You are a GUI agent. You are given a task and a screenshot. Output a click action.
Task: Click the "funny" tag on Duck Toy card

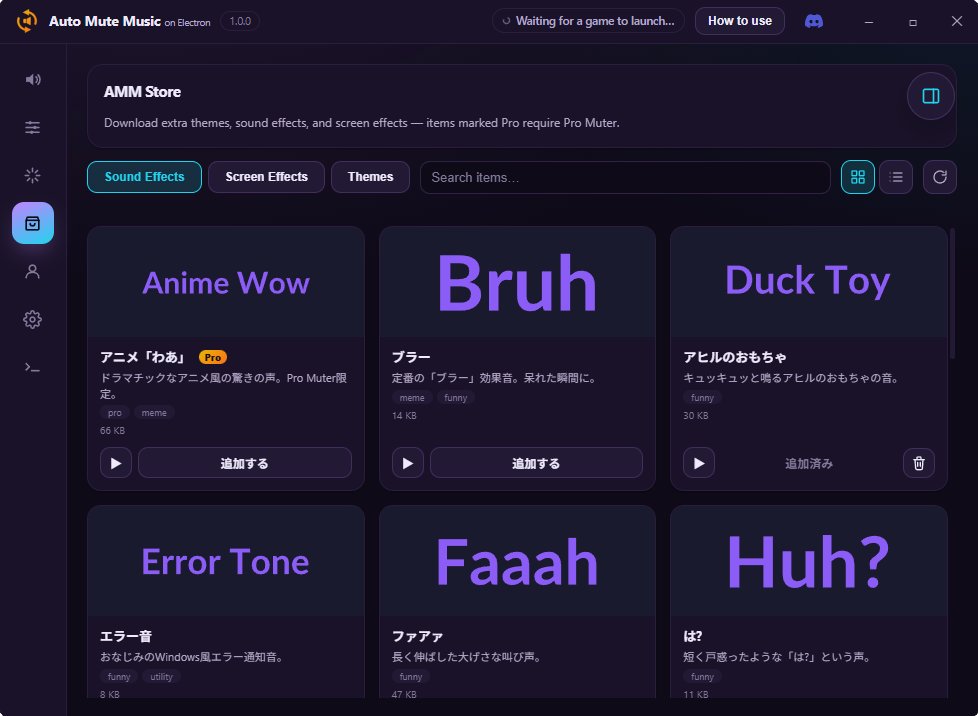click(x=702, y=398)
